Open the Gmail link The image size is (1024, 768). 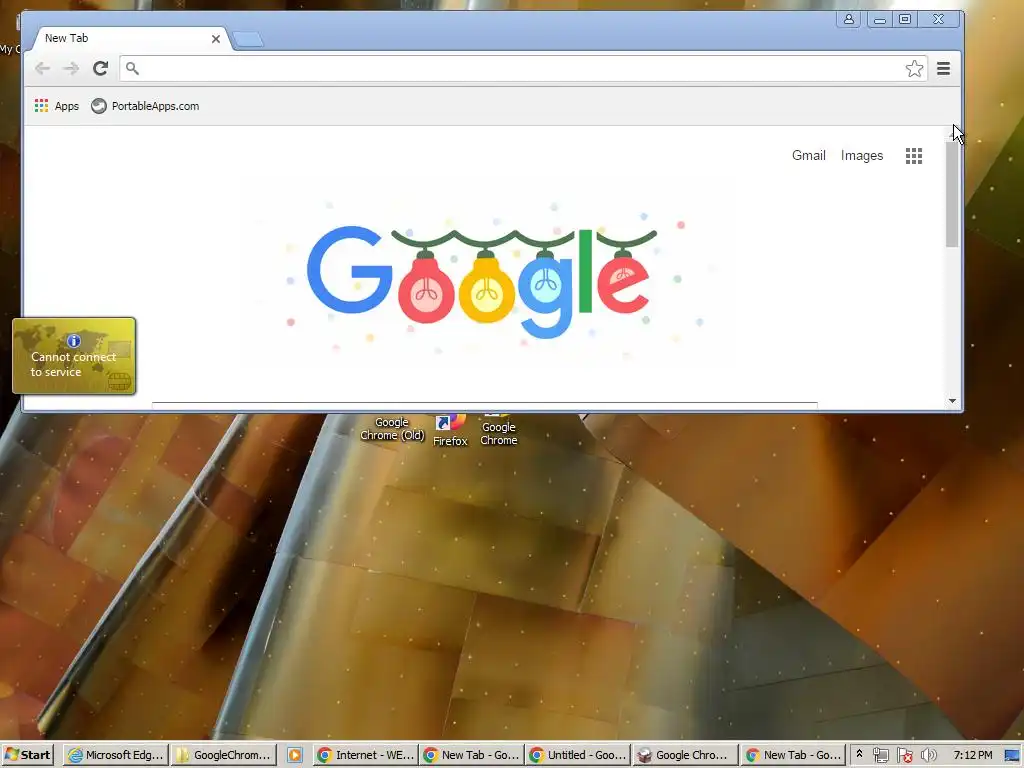pyautogui.click(x=808, y=155)
